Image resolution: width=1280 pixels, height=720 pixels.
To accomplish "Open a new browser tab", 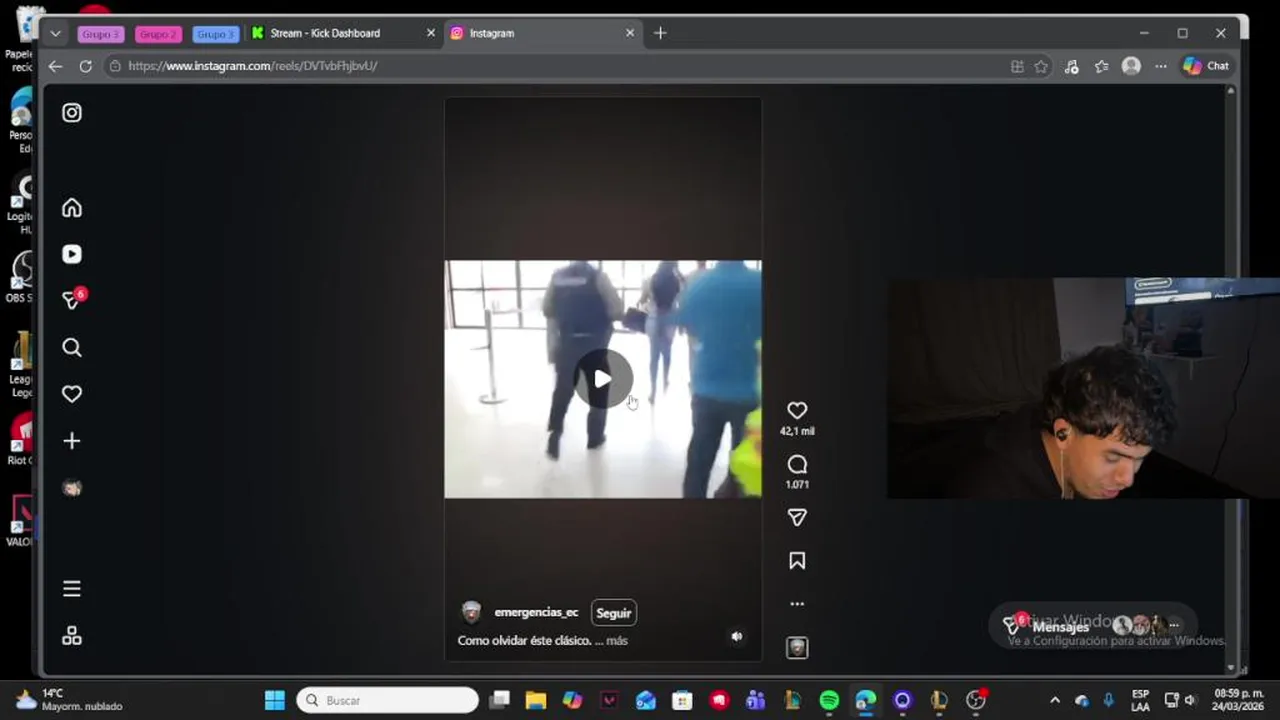I will coord(660,33).
